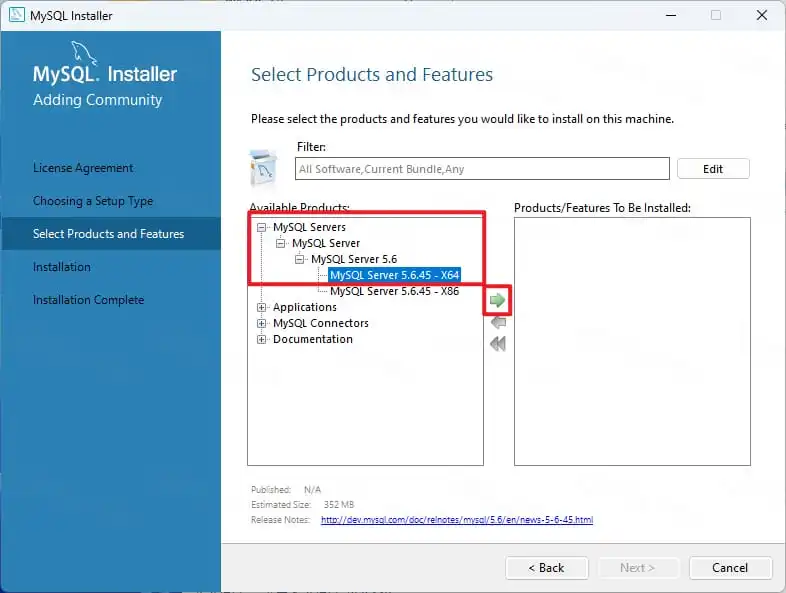Click the MySQL Installer title bar icon
786x593 pixels.
tap(17, 15)
